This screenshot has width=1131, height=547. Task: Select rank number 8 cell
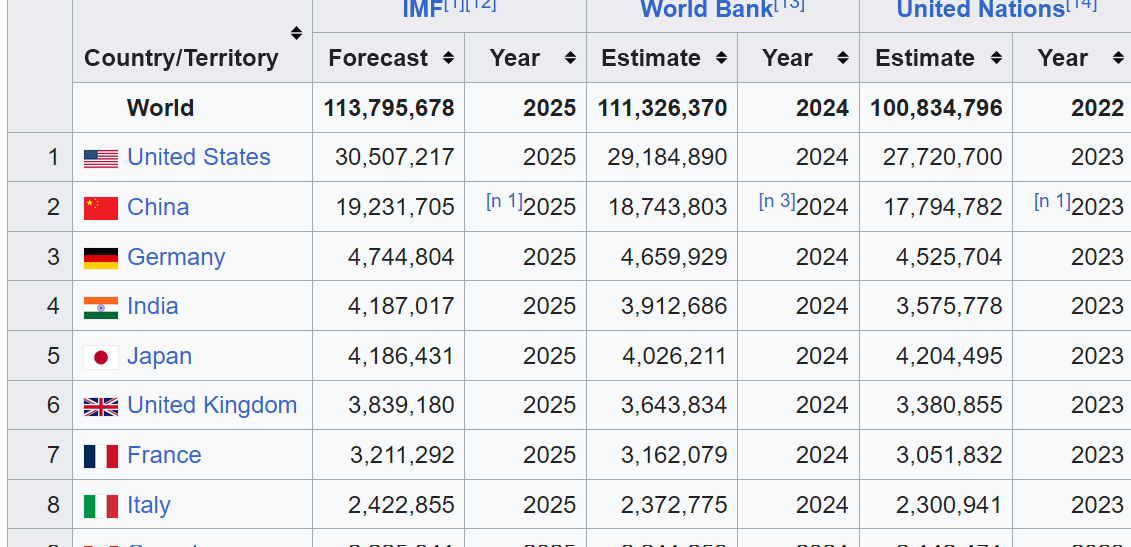[x=40, y=505]
